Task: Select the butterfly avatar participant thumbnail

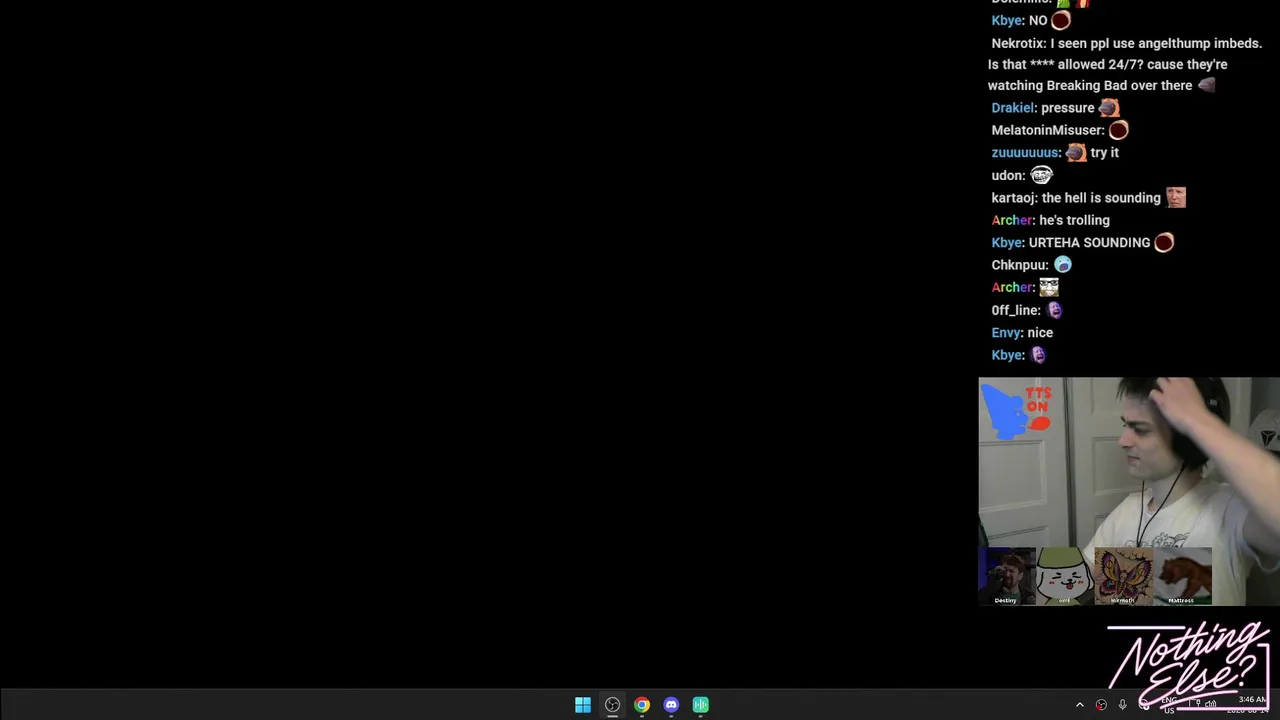Action: (1124, 577)
